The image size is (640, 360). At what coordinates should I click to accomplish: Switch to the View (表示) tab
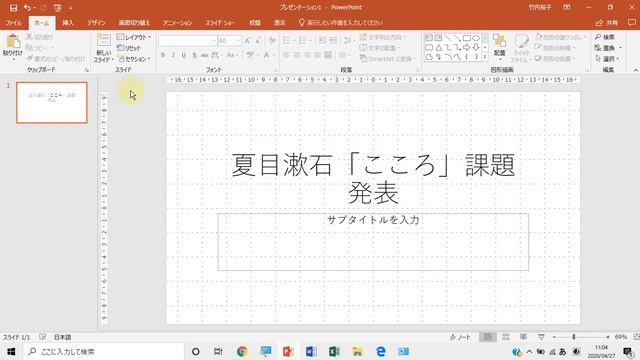(x=280, y=23)
